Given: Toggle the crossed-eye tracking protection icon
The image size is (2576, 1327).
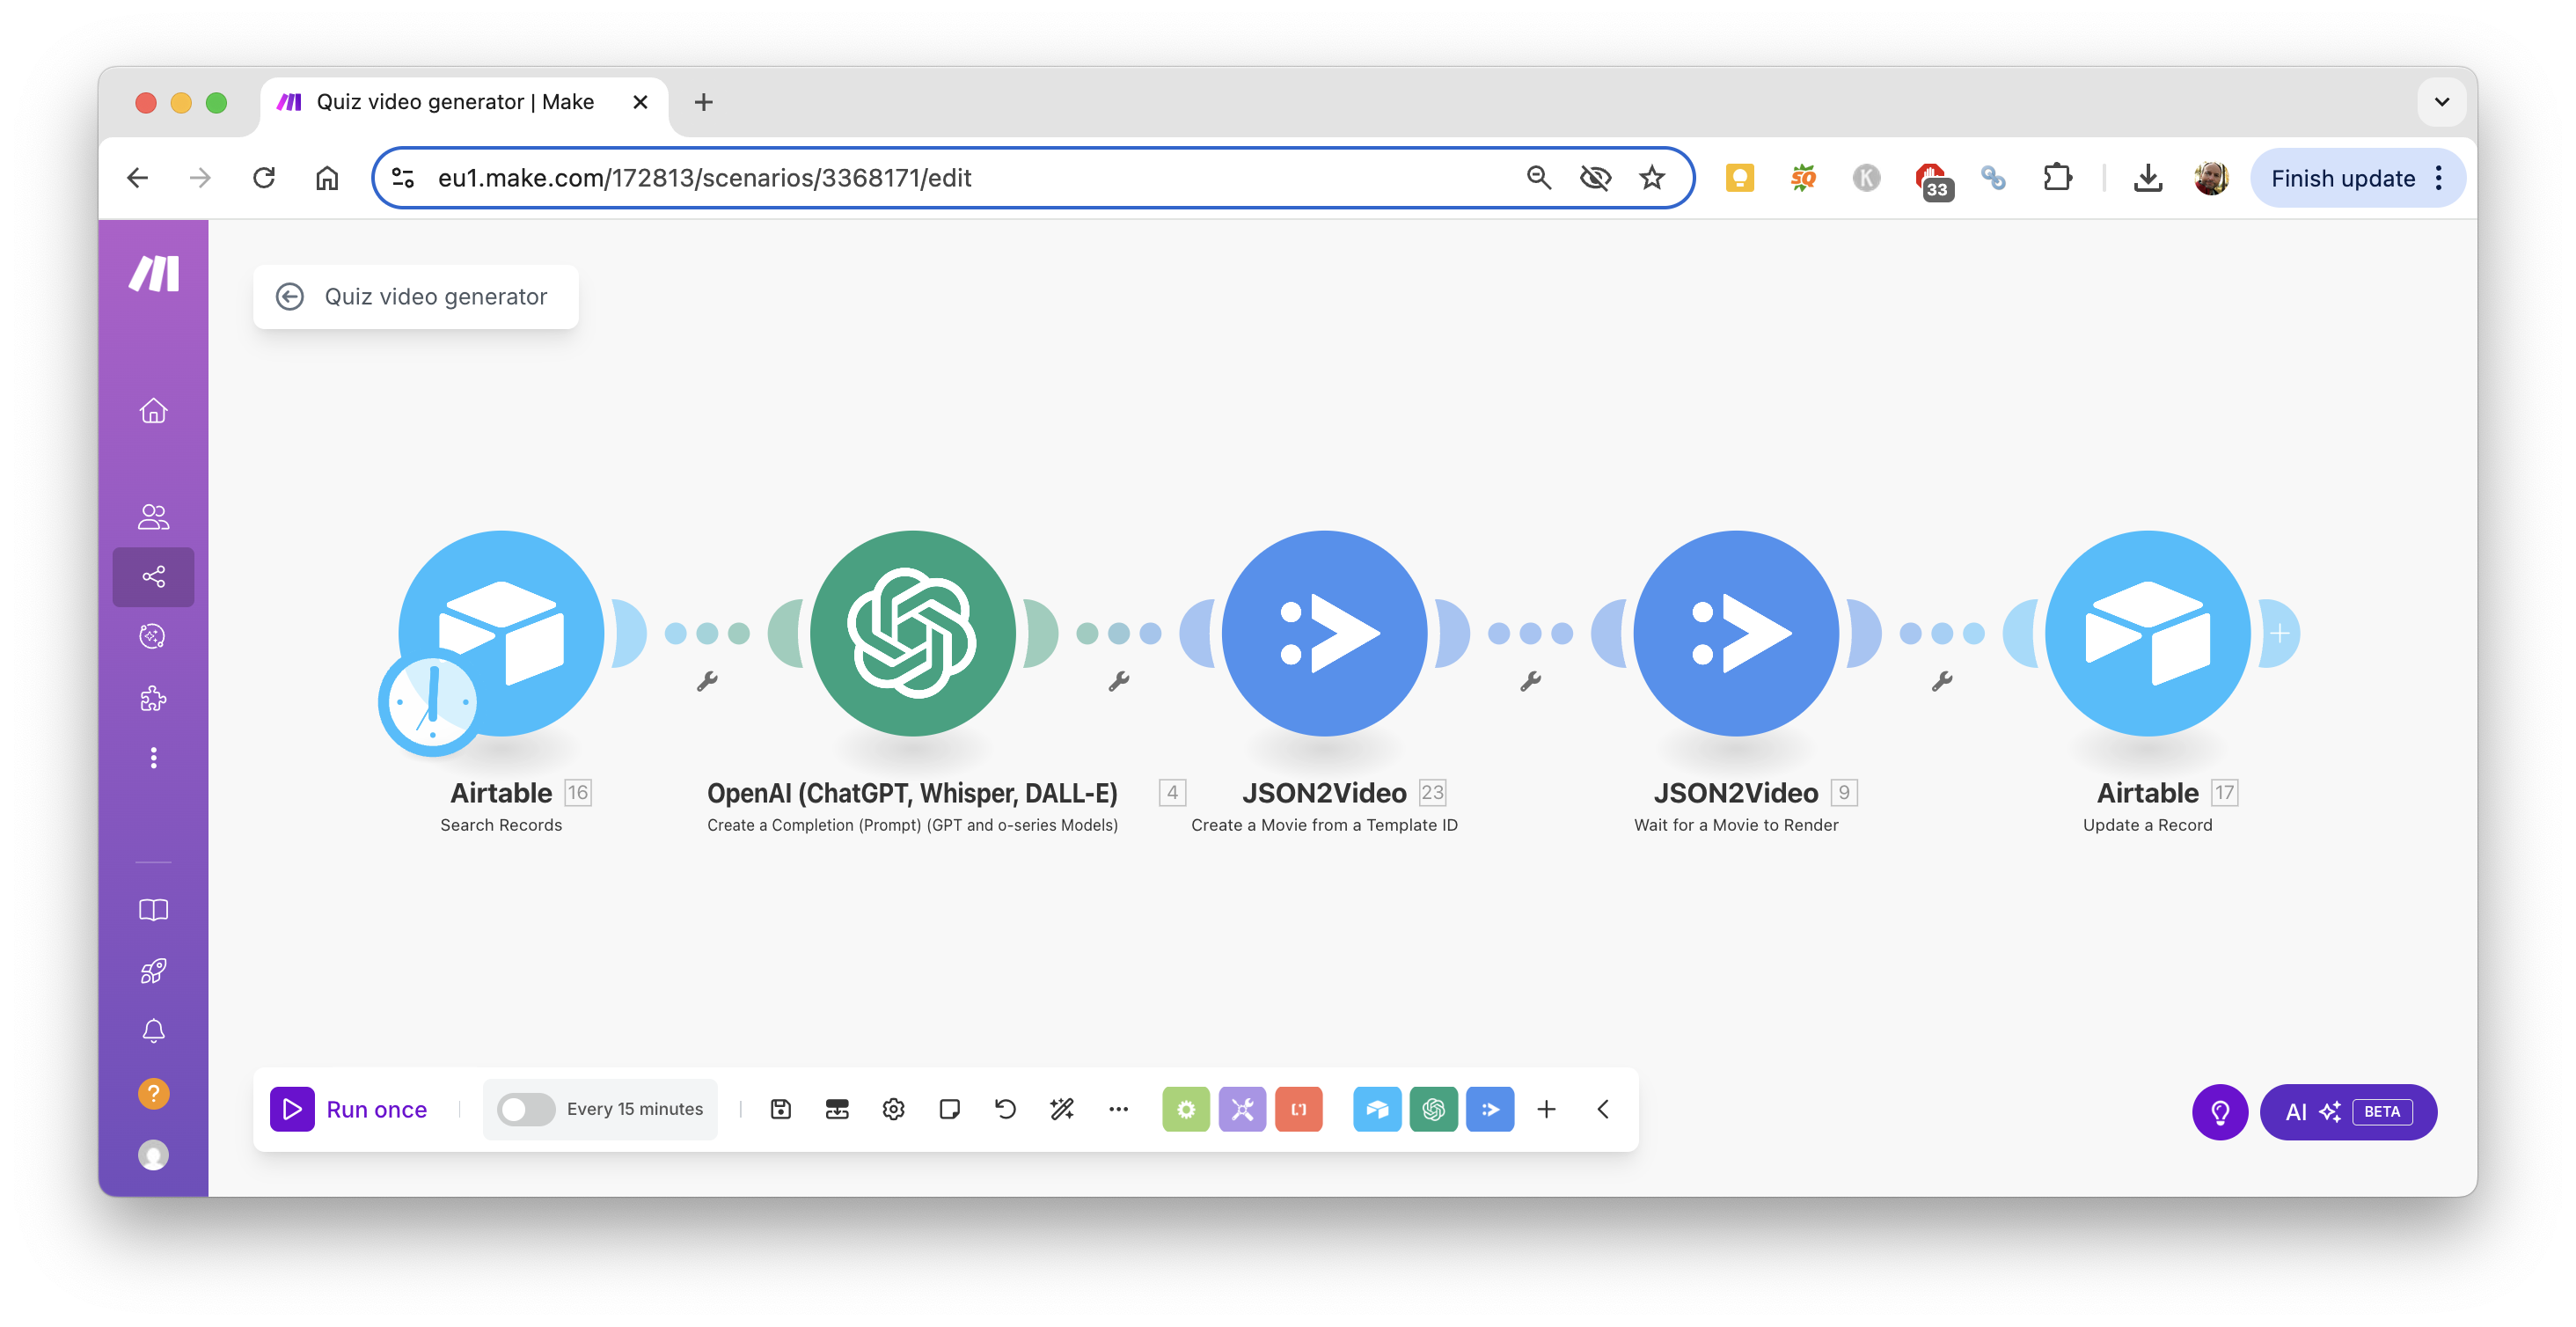Looking at the screenshot, I should pyautogui.click(x=1595, y=178).
